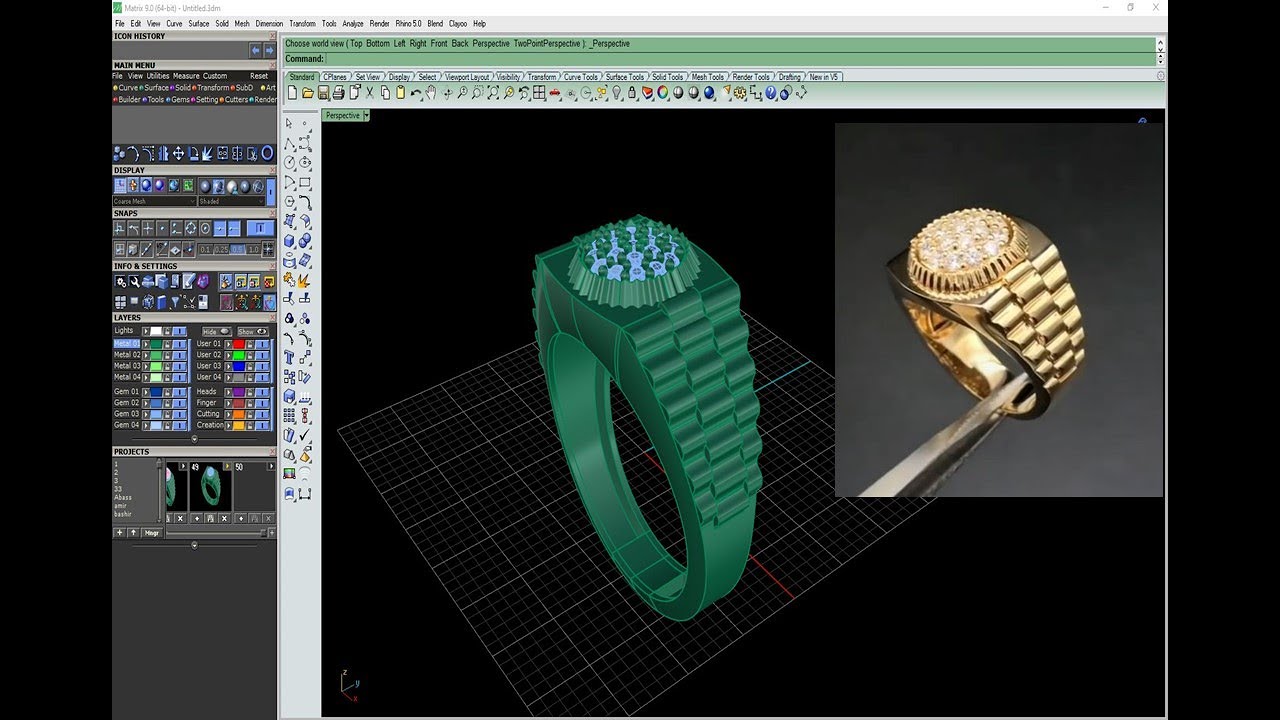
Task: Click the New file icon in Standard toolbar
Action: [x=293, y=92]
